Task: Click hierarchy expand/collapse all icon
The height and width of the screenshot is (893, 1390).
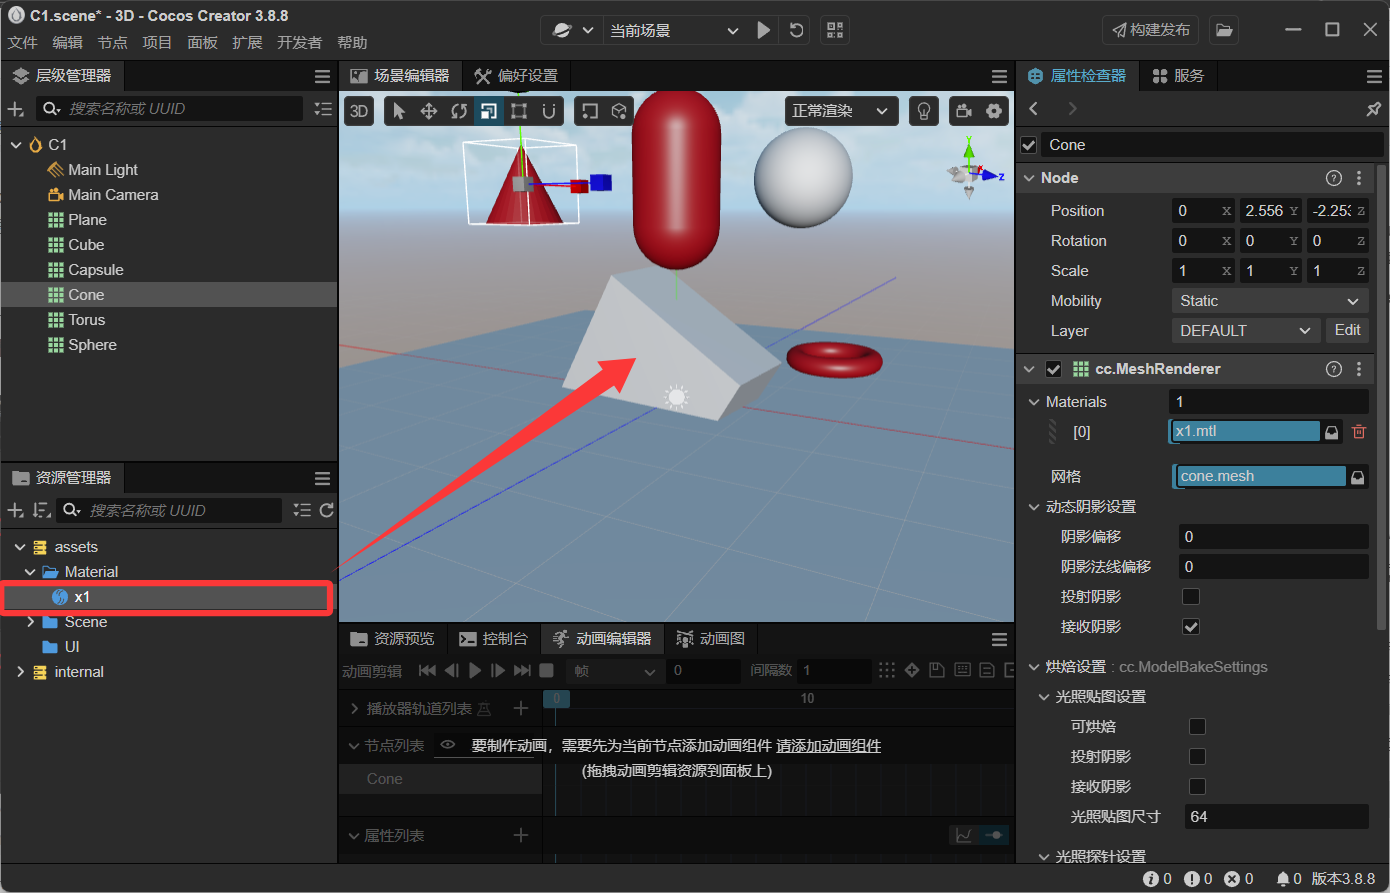Action: coord(322,109)
